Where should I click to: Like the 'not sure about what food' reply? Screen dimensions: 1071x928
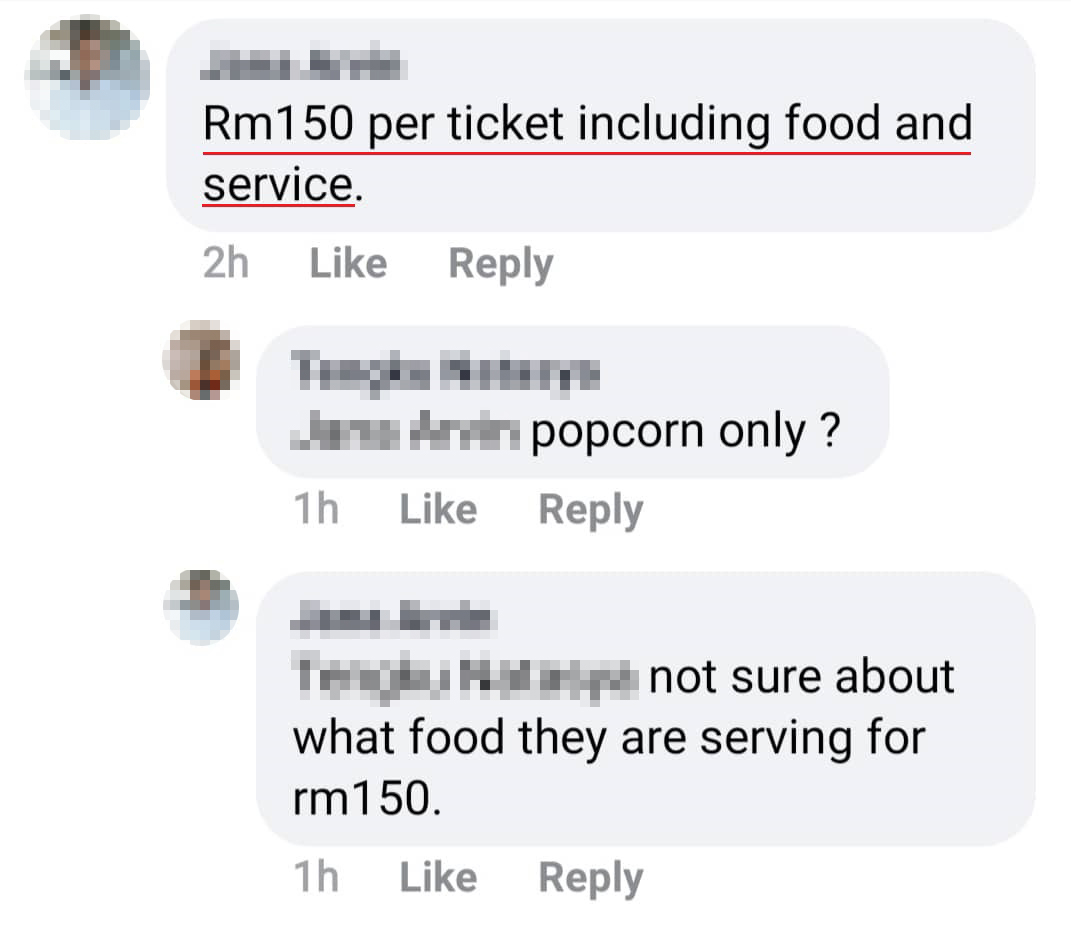click(438, 877)
